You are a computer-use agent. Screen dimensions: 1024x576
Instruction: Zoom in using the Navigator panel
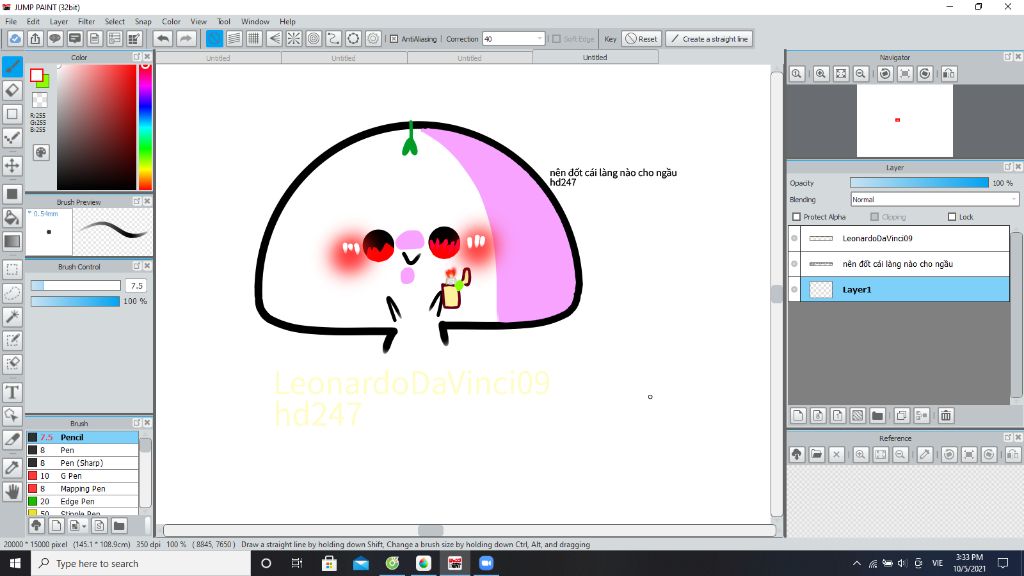point(821,74)
